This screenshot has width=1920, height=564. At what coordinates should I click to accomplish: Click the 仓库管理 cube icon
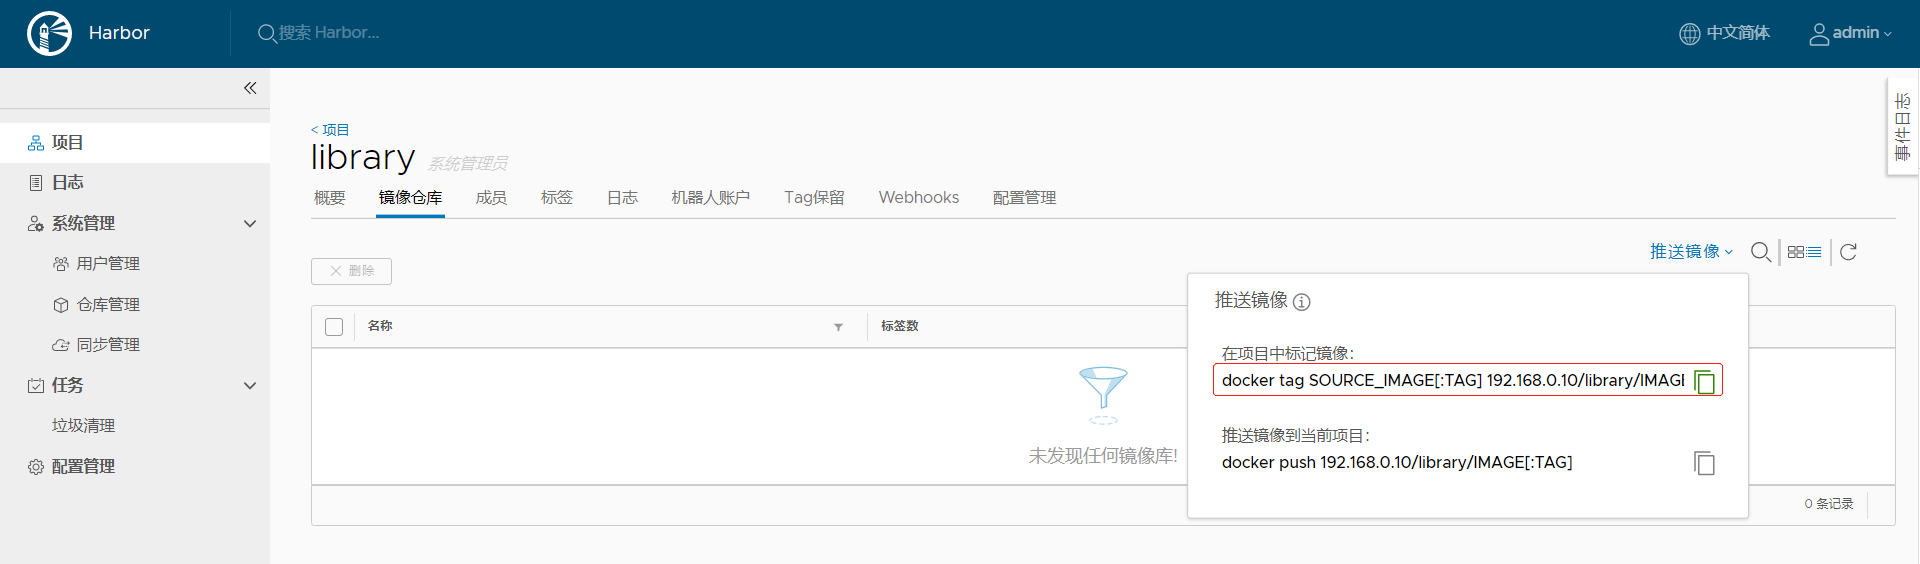61,305
